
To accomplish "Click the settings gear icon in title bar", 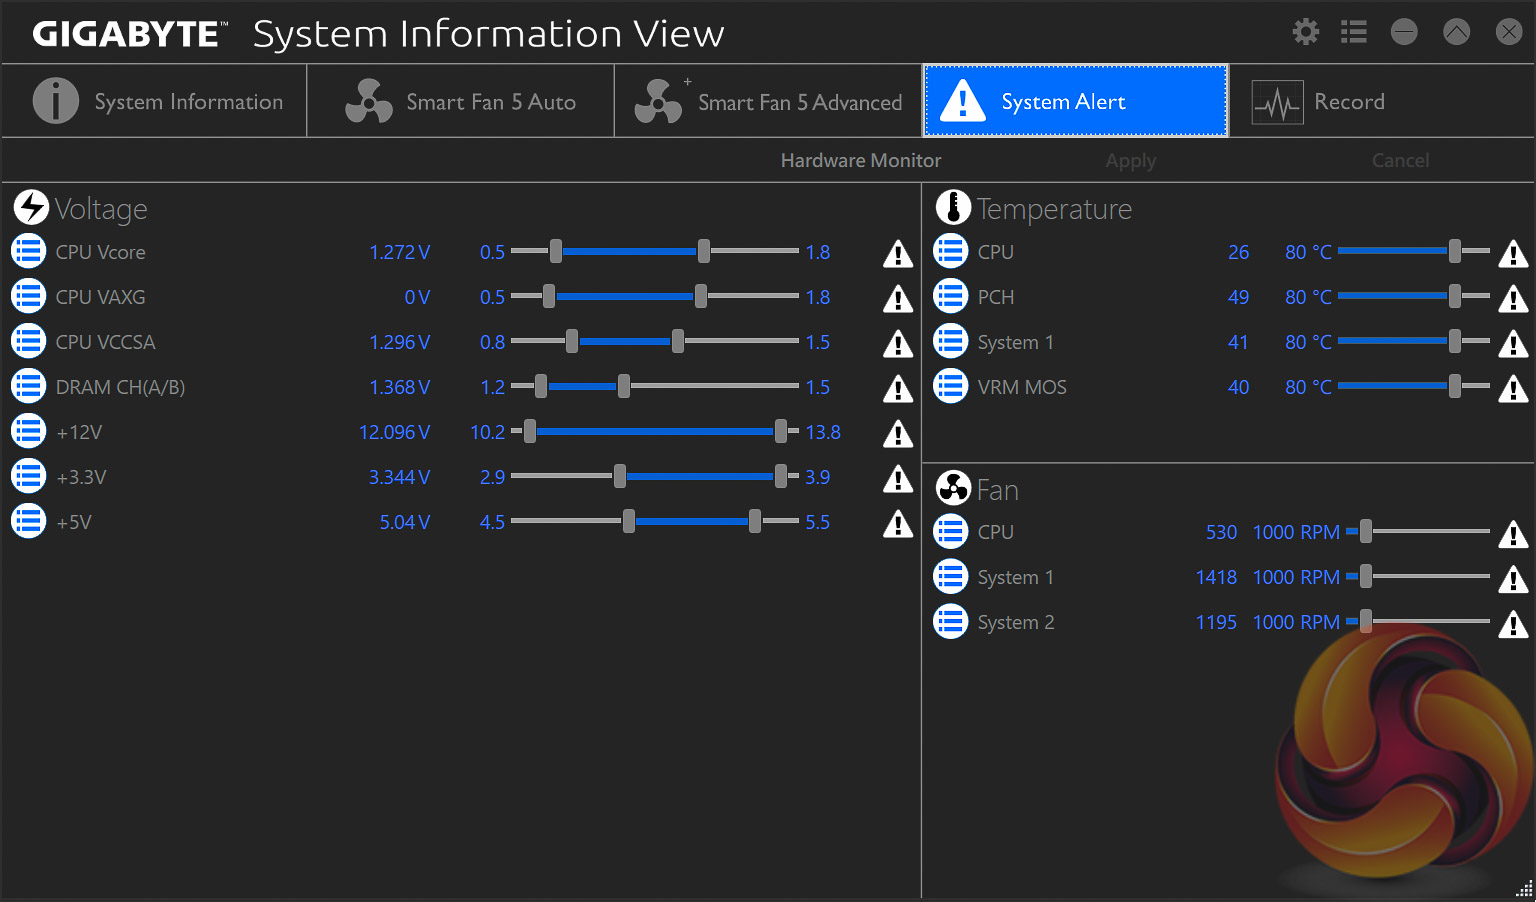I will pos(1305,32).
